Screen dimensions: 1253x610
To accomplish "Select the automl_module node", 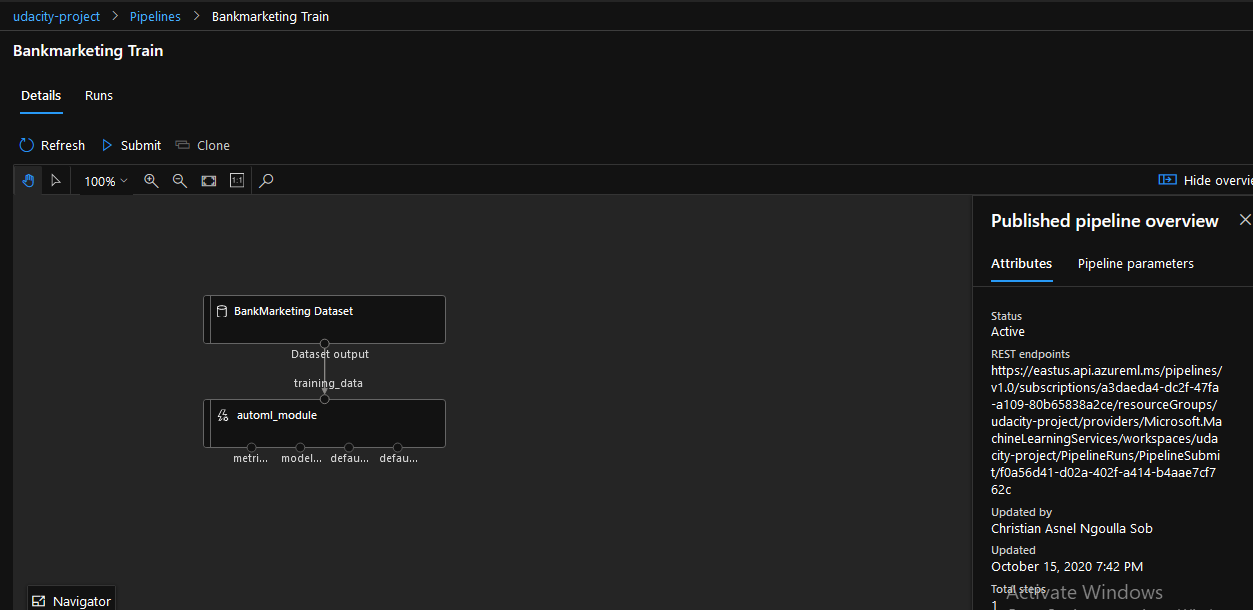I will point(324,423).
